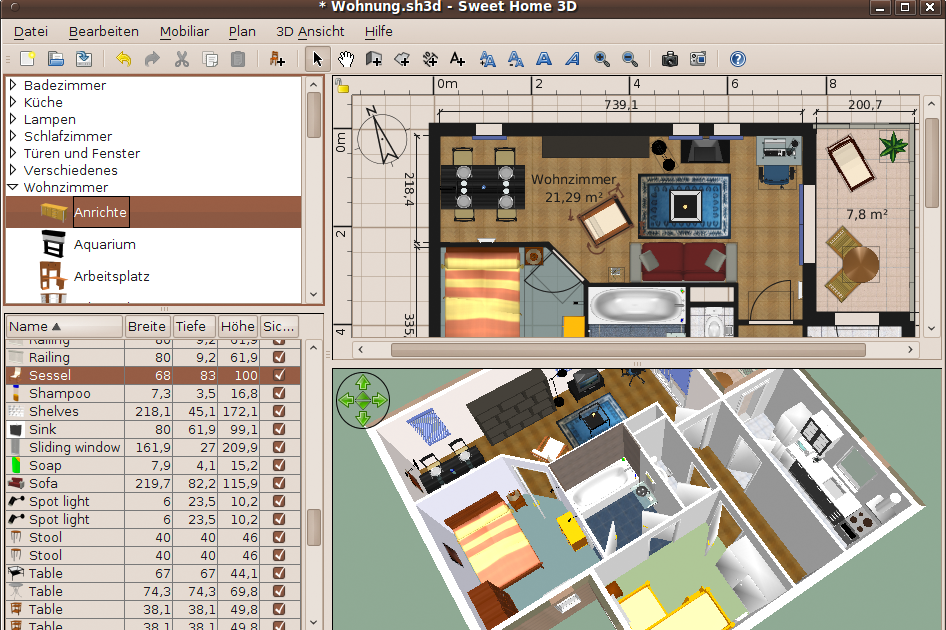Expand the Badezimmer category

click(14, 85)
